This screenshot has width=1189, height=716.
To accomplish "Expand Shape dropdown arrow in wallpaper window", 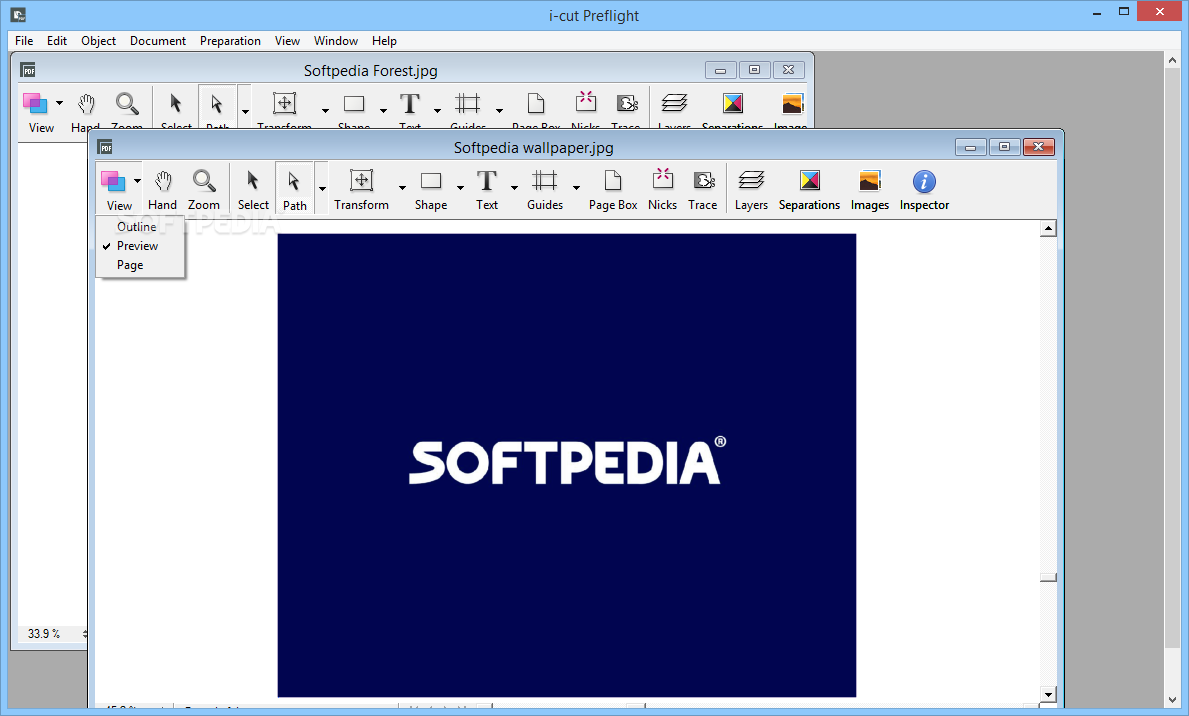I will click(460, 187).
